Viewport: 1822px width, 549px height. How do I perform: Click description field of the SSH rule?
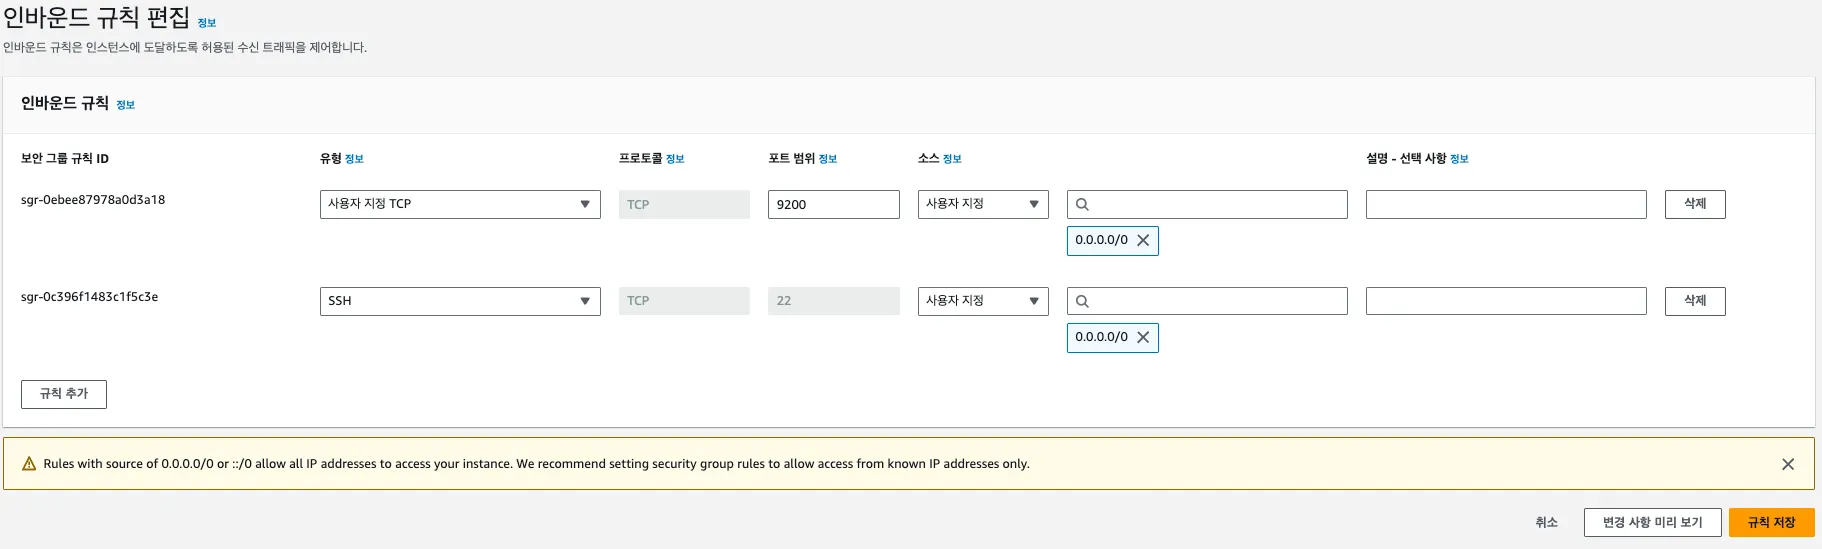point(1505,302)
